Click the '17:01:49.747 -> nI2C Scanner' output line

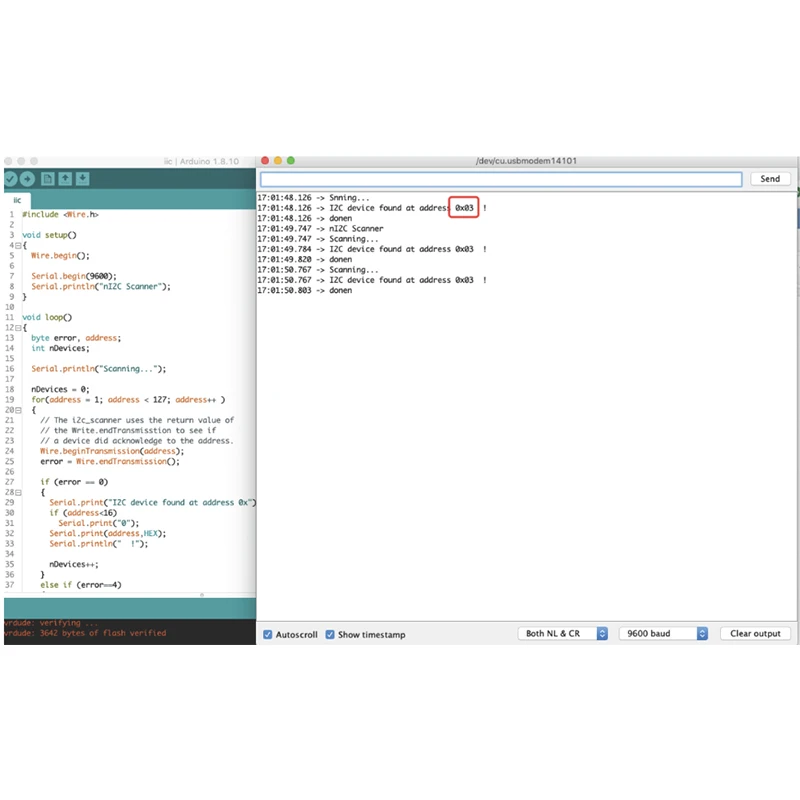[x=320, y=229]
